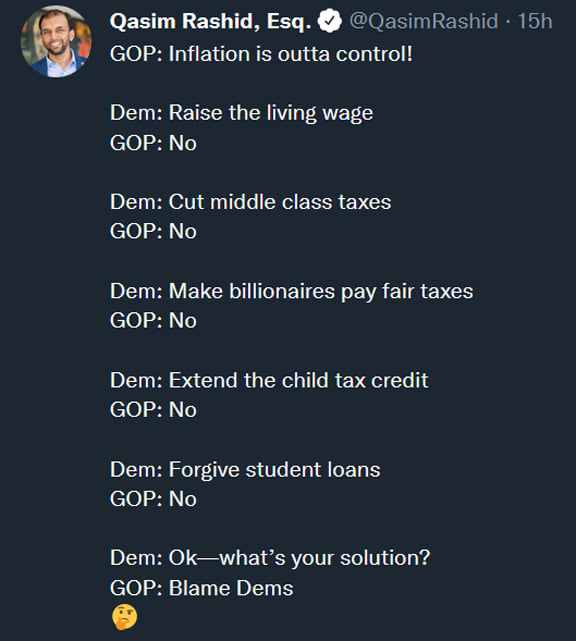
Task: Visit the @QasimRashid handle link
Action: click(424, 21)
